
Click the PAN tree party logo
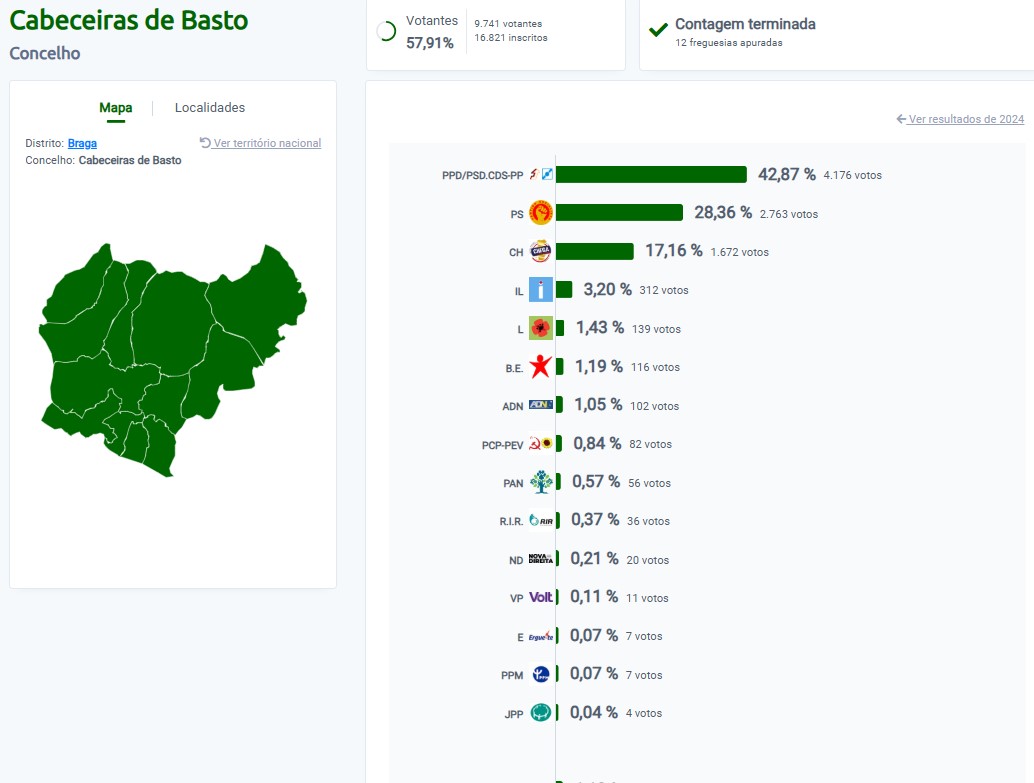tap(541, 482)
